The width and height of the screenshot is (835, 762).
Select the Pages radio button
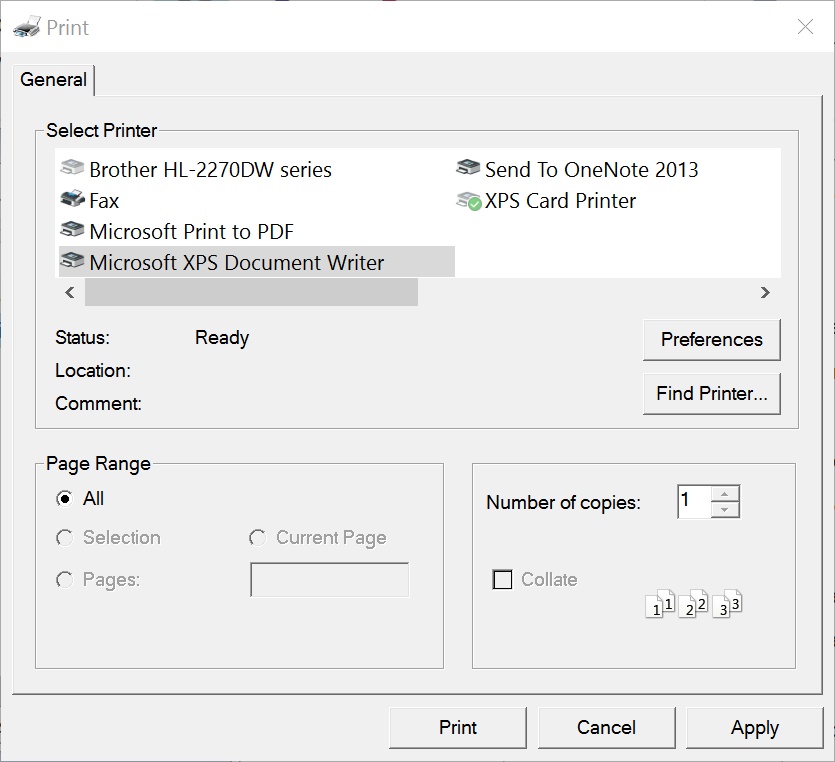pyautogui.click(x=64, y=580)
